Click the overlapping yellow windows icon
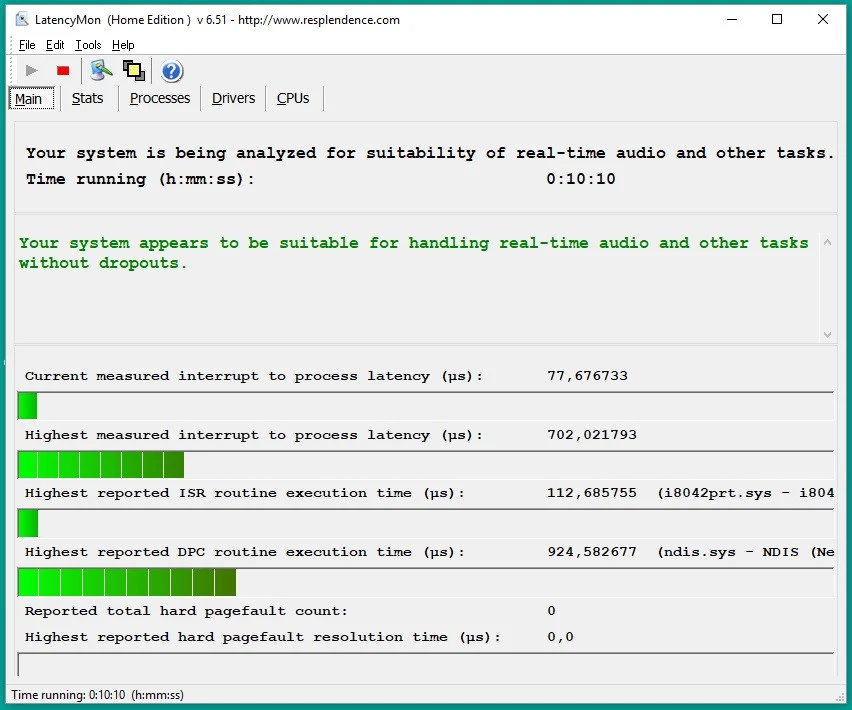This screenshot has width=852, height=710. (133, 70)
